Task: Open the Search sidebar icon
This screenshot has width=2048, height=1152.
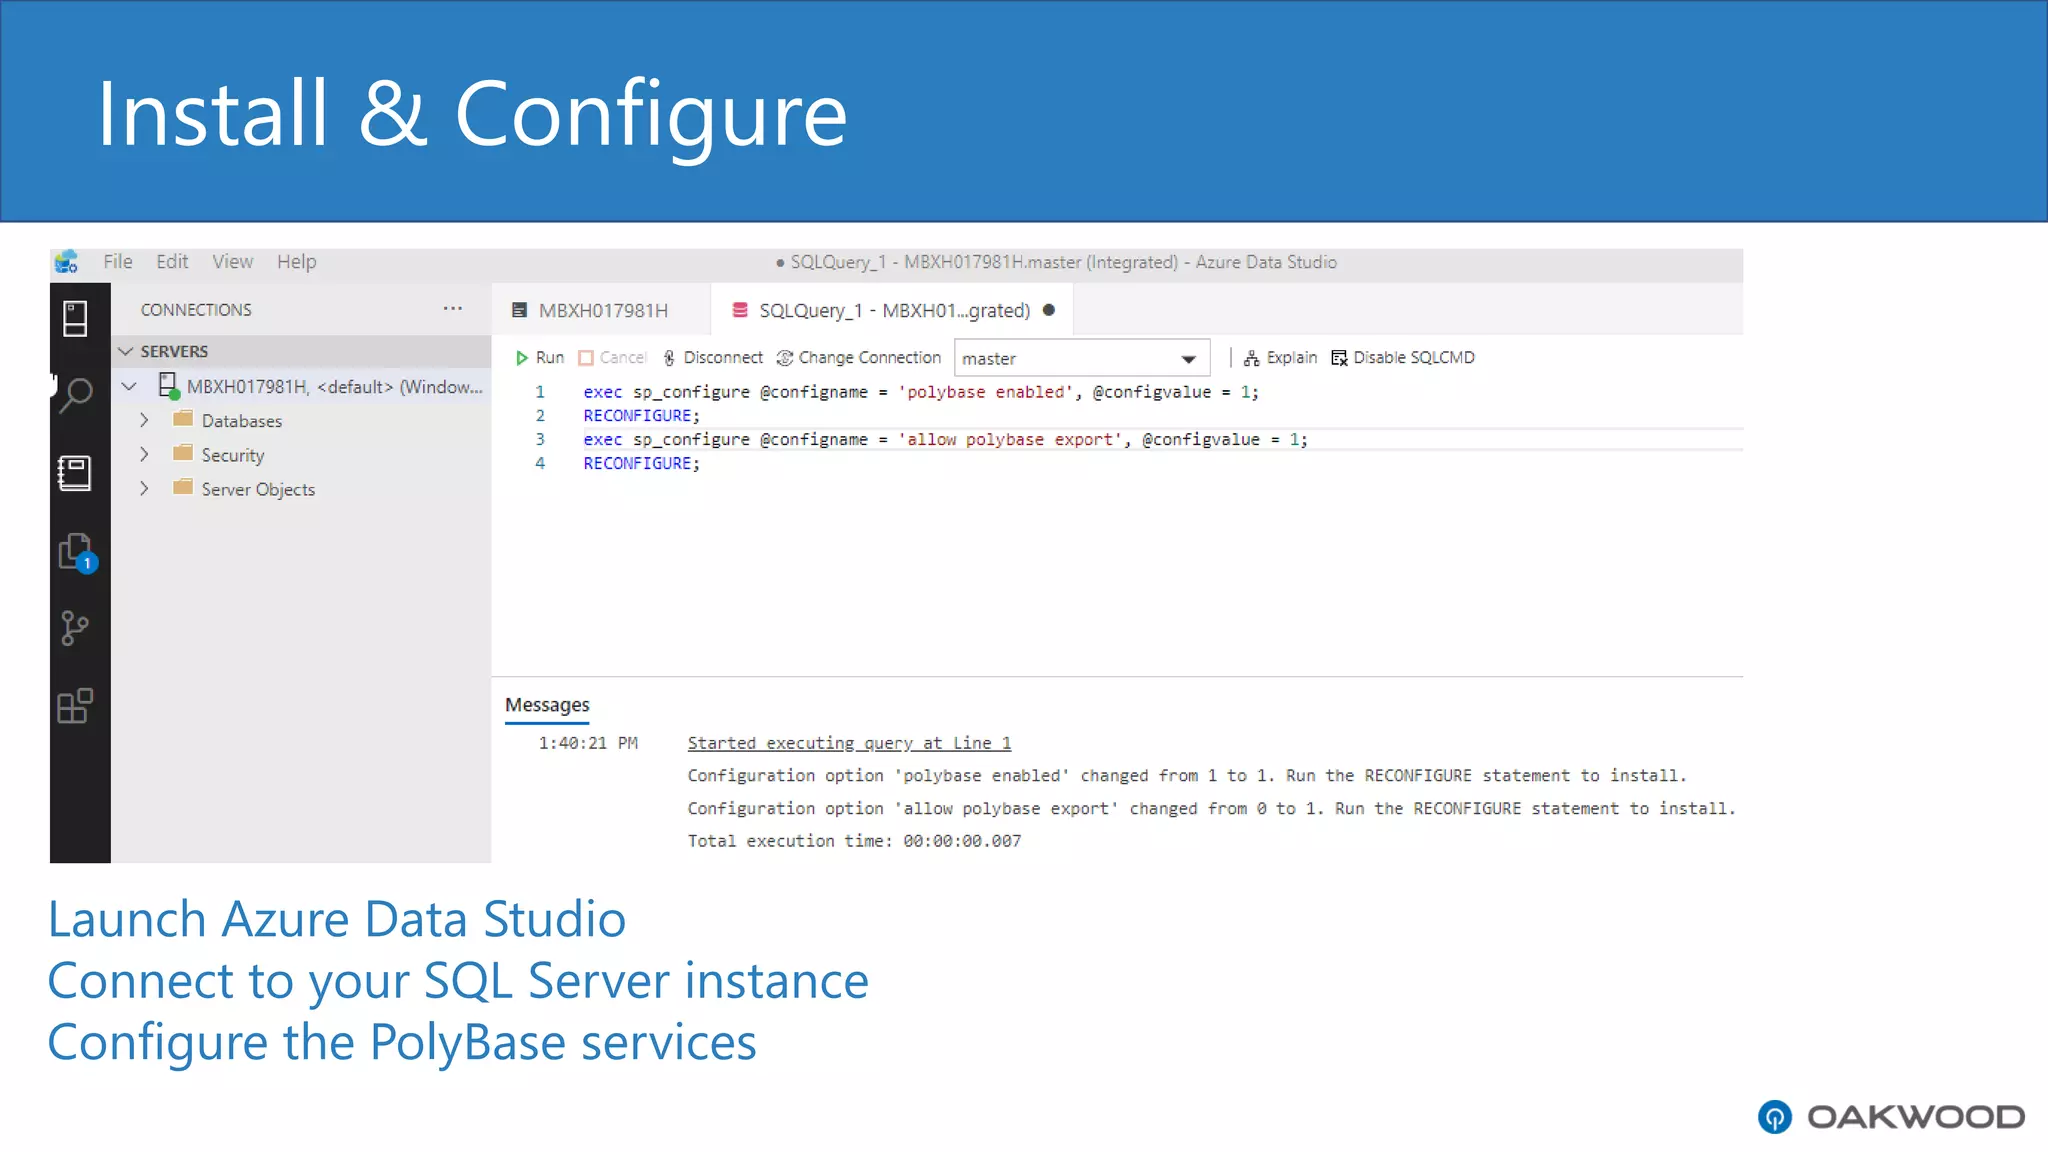Action: click(76, 395)
